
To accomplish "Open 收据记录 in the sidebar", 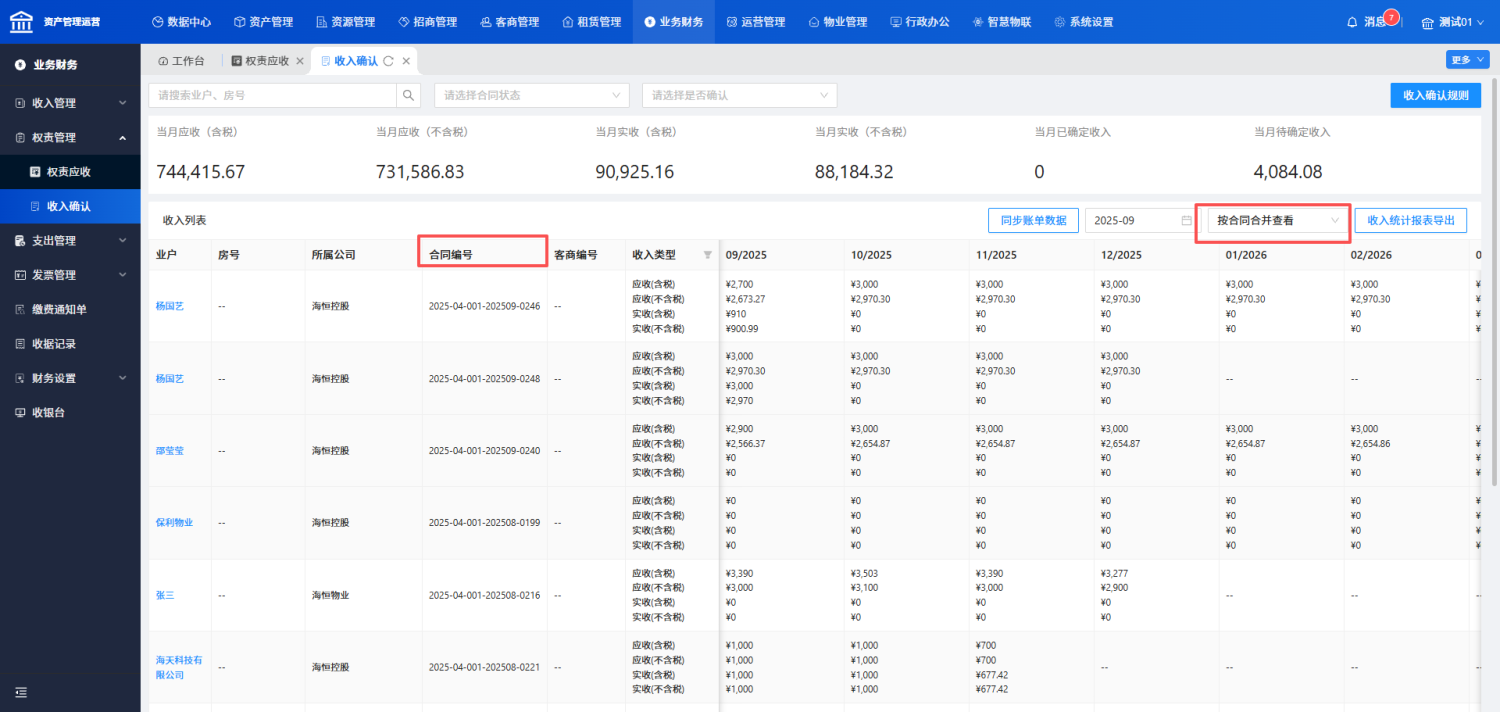I will pos(70,344).
